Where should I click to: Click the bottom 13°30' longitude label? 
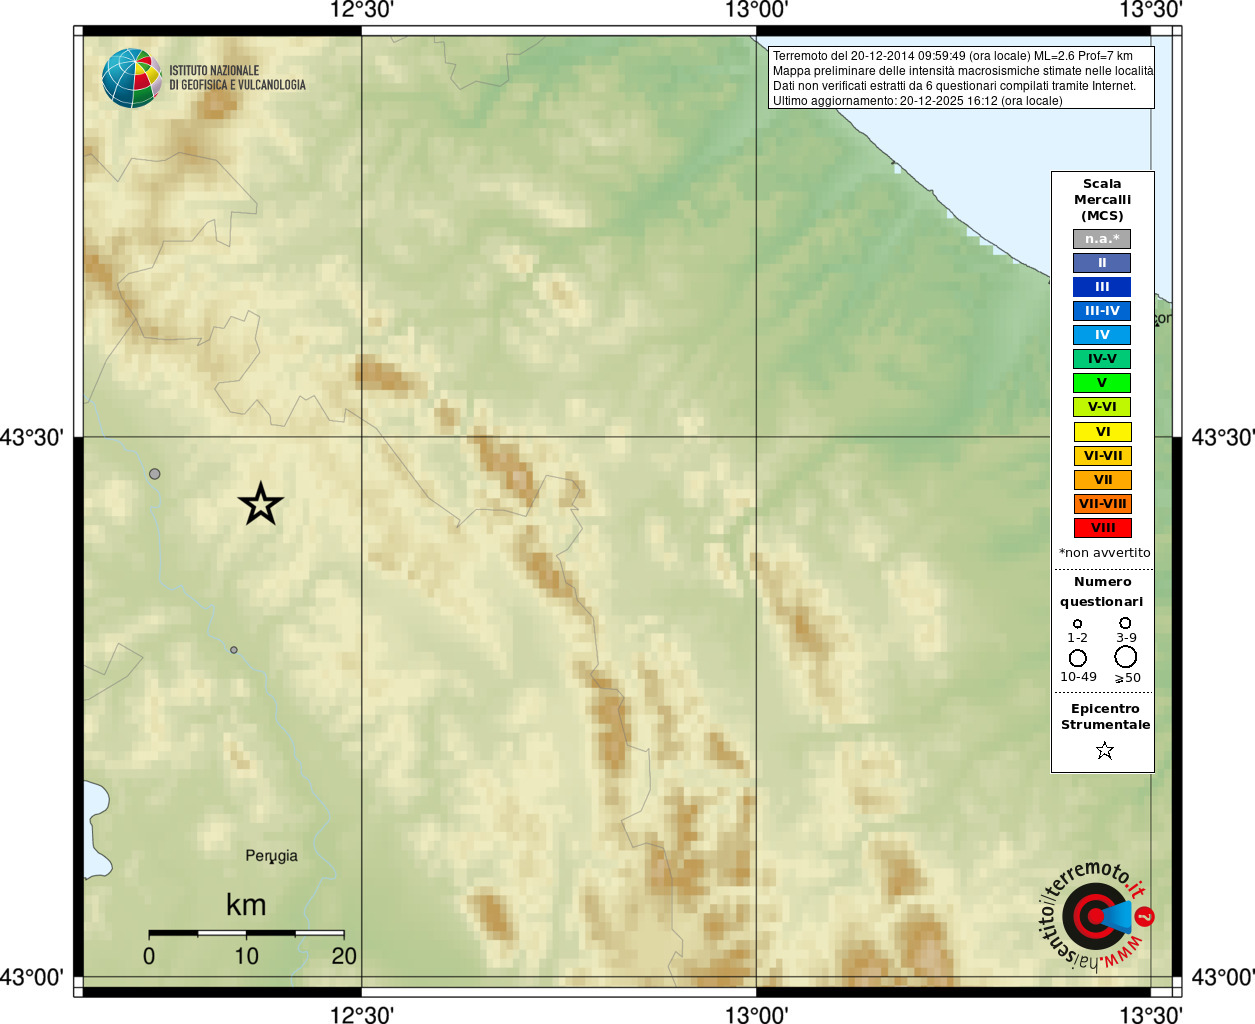click(x=1151, y=1015)
